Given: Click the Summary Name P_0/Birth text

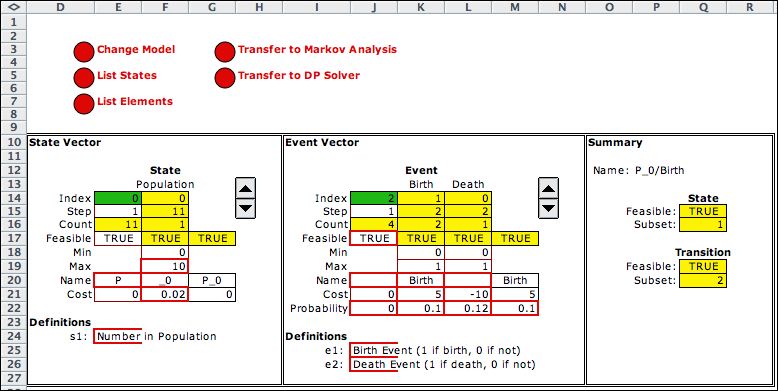Looking at the screenshot, I should tap(659, 171).
